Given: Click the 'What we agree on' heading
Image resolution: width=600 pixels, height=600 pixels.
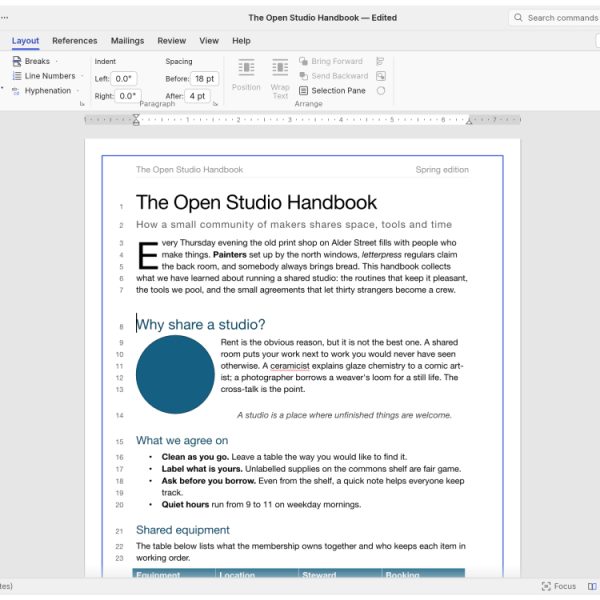Looking at the screenshot, I should tap(182, 440).
